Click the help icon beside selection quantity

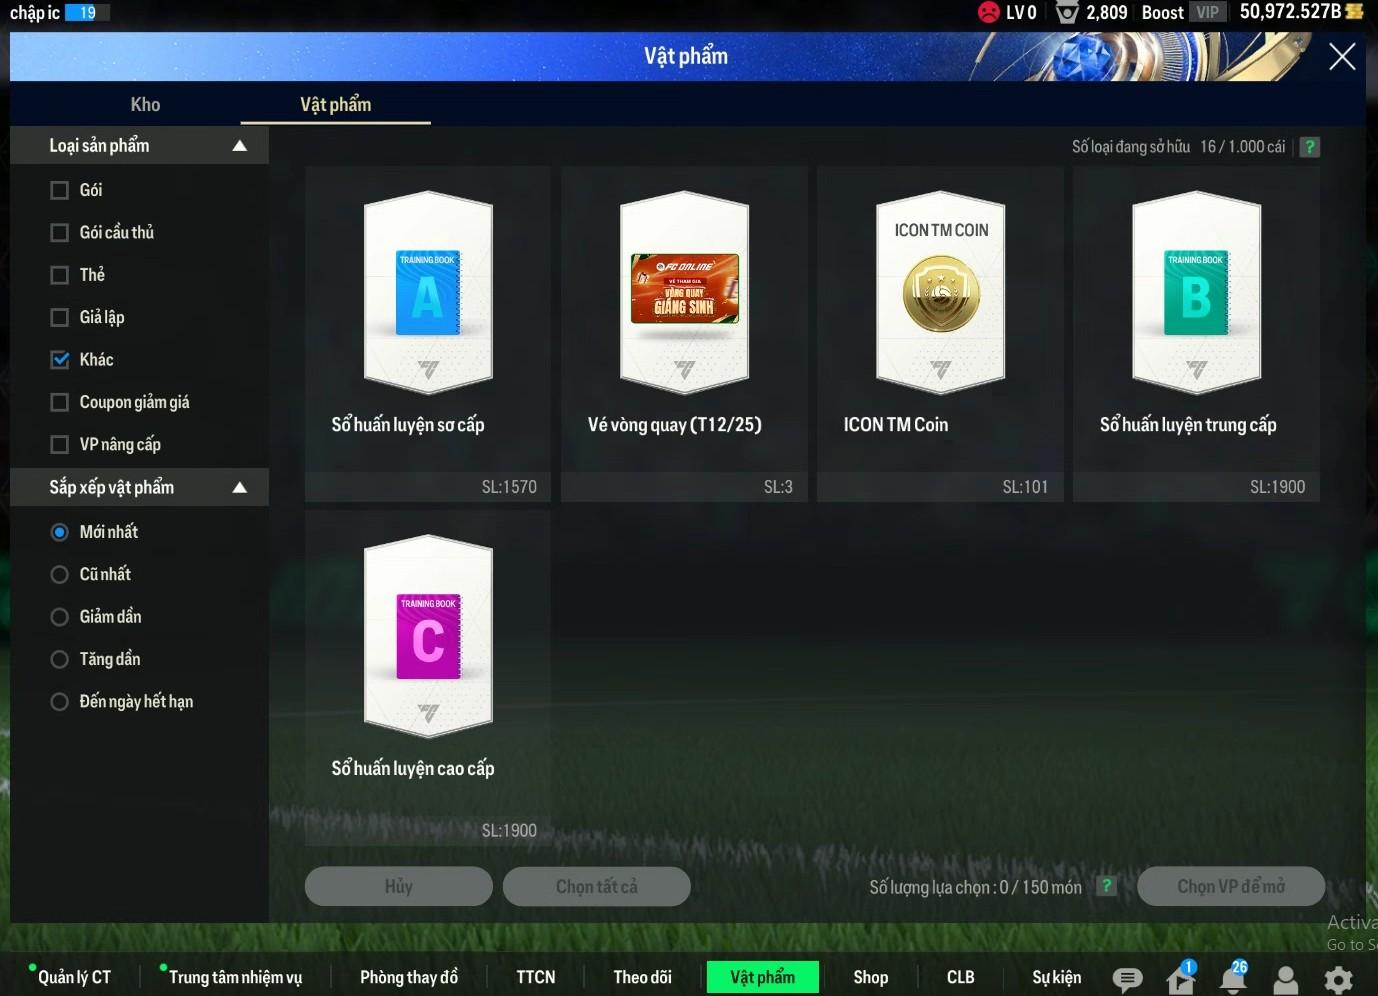(x=1106, y=886)
